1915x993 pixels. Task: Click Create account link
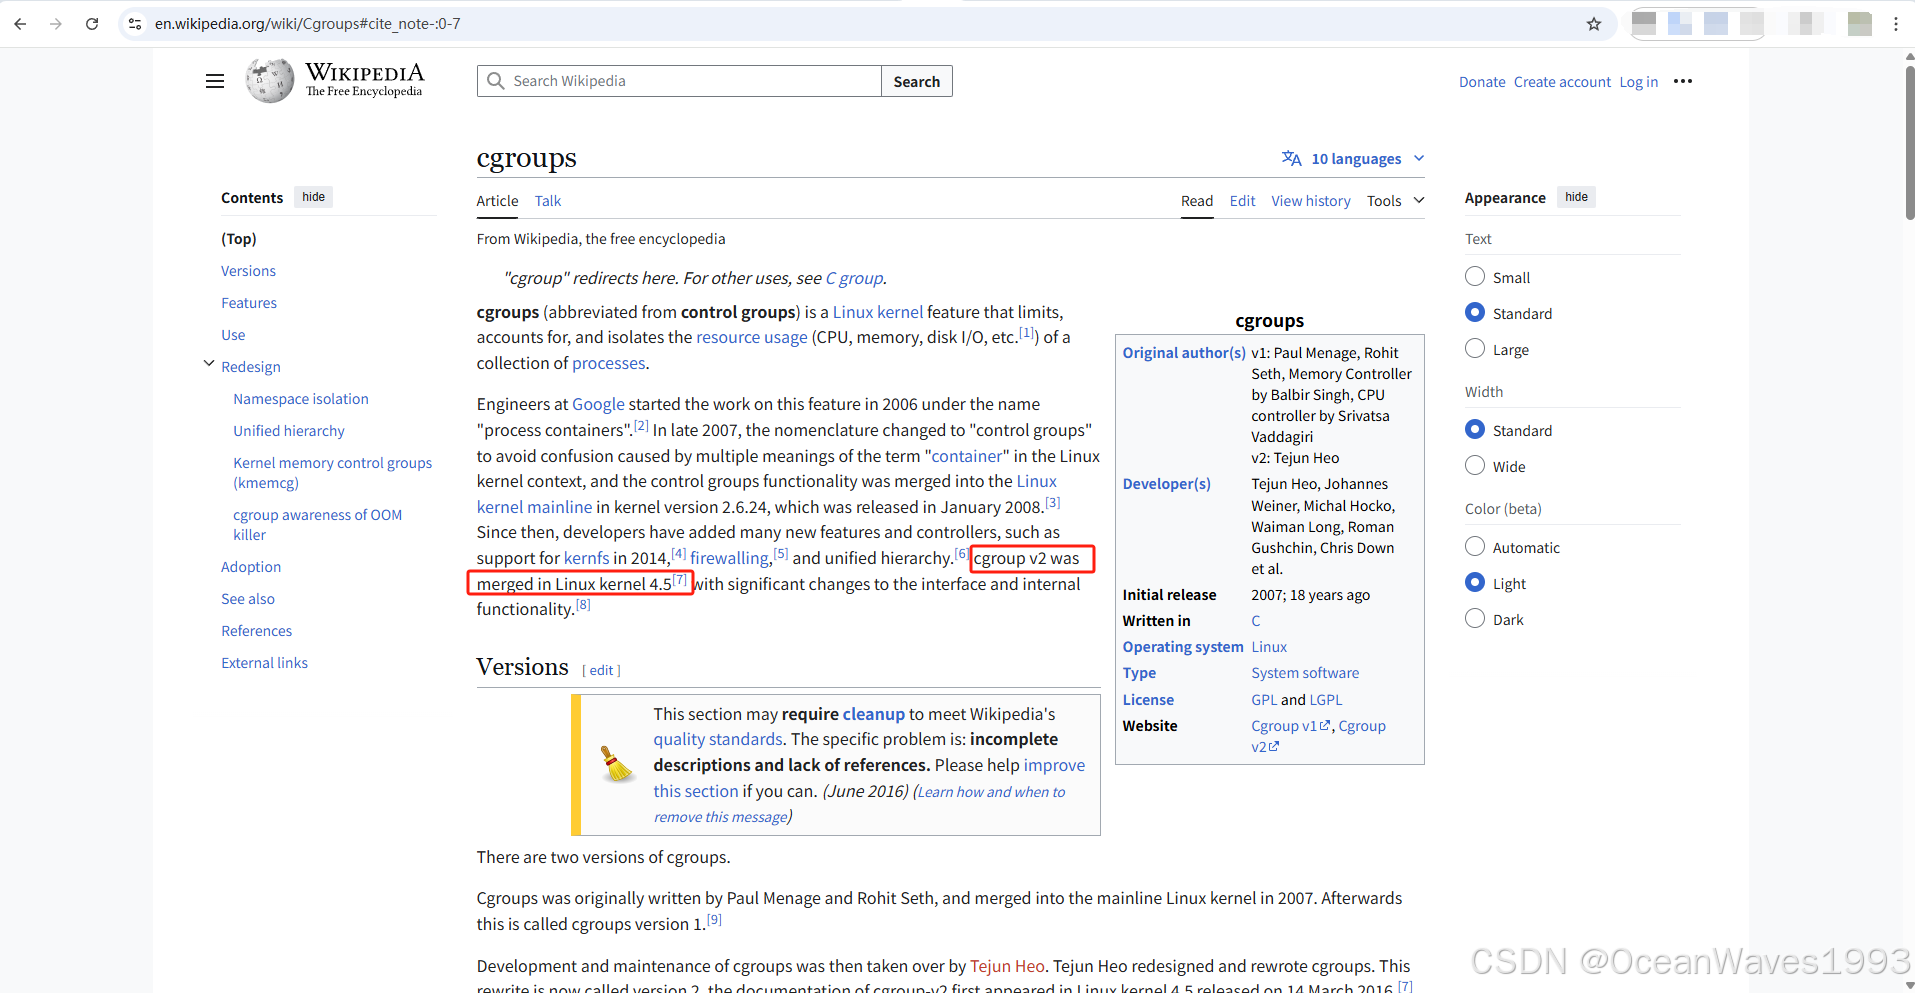[x=1562, y=82]
